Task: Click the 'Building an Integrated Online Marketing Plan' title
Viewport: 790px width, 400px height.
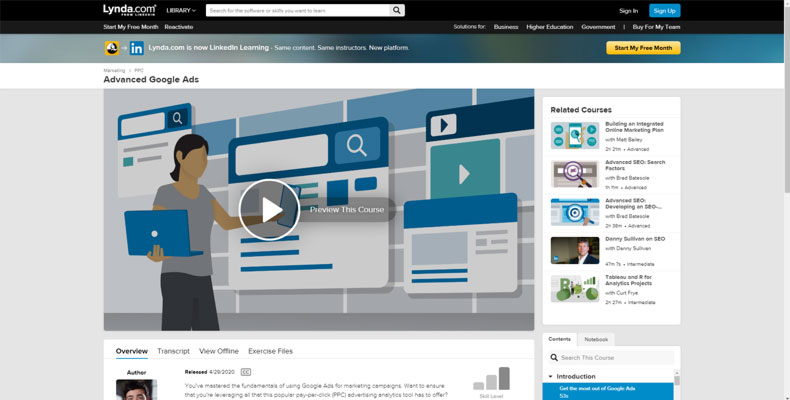Action: pyautogui.click(x=634, y=127)
